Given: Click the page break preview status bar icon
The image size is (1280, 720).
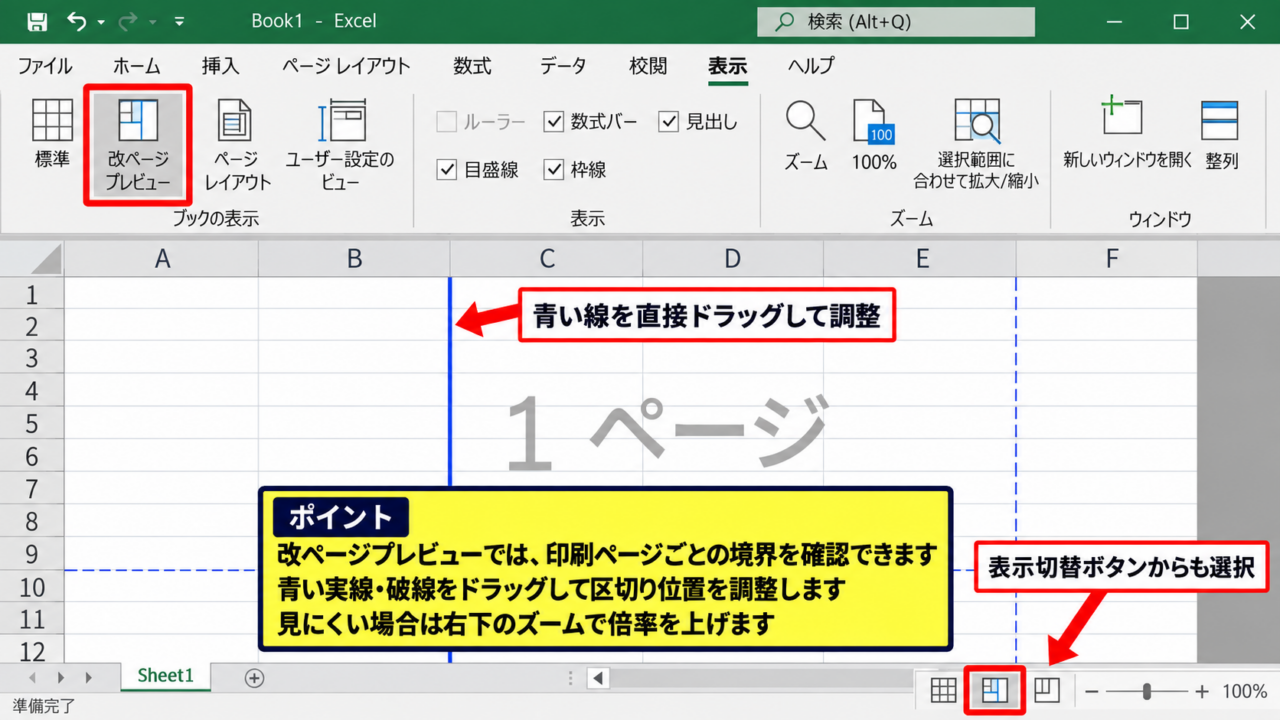Looking at the screenshot, I should [995, 690].
